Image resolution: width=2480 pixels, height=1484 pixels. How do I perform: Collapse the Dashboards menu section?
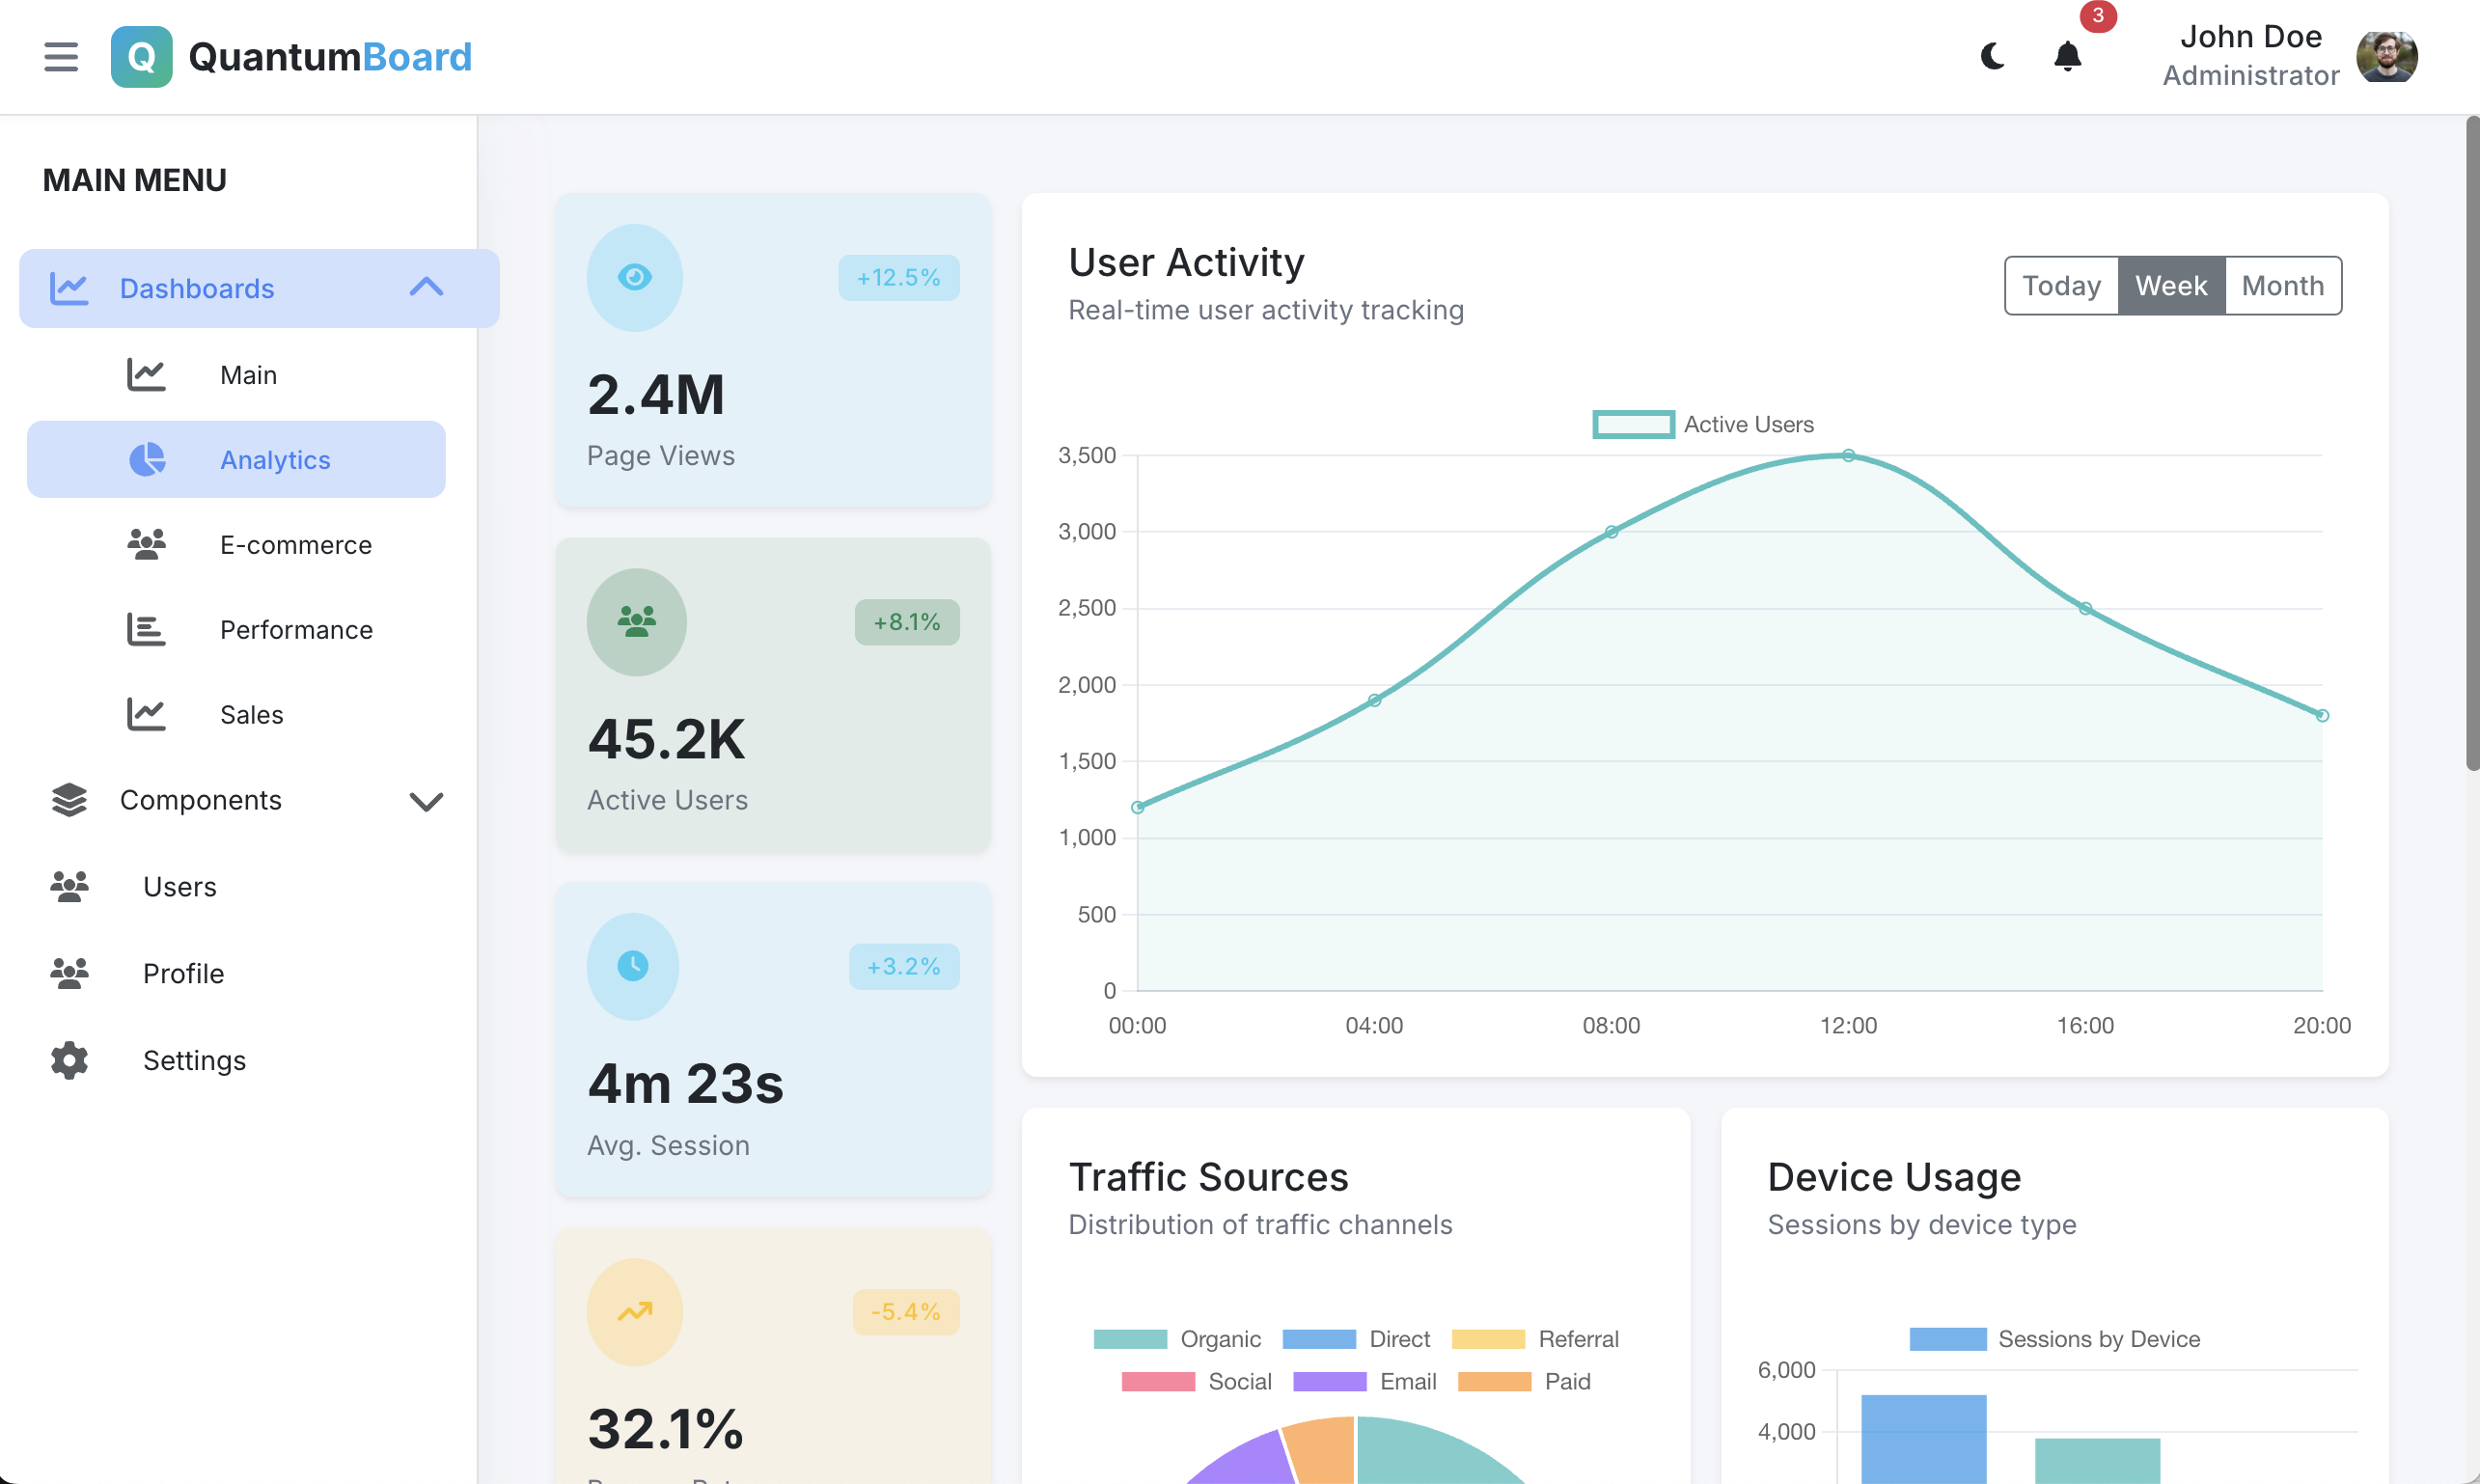[x=426, y=288]
